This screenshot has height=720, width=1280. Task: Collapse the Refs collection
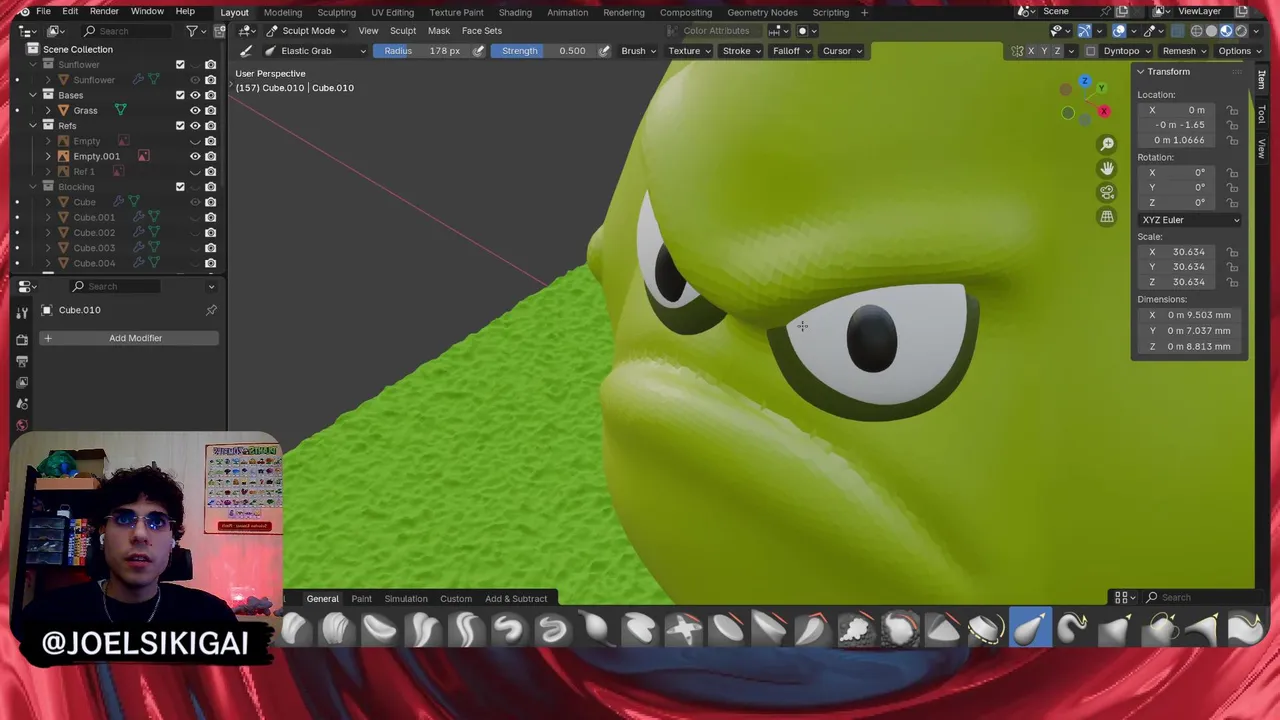pos(33,126)
